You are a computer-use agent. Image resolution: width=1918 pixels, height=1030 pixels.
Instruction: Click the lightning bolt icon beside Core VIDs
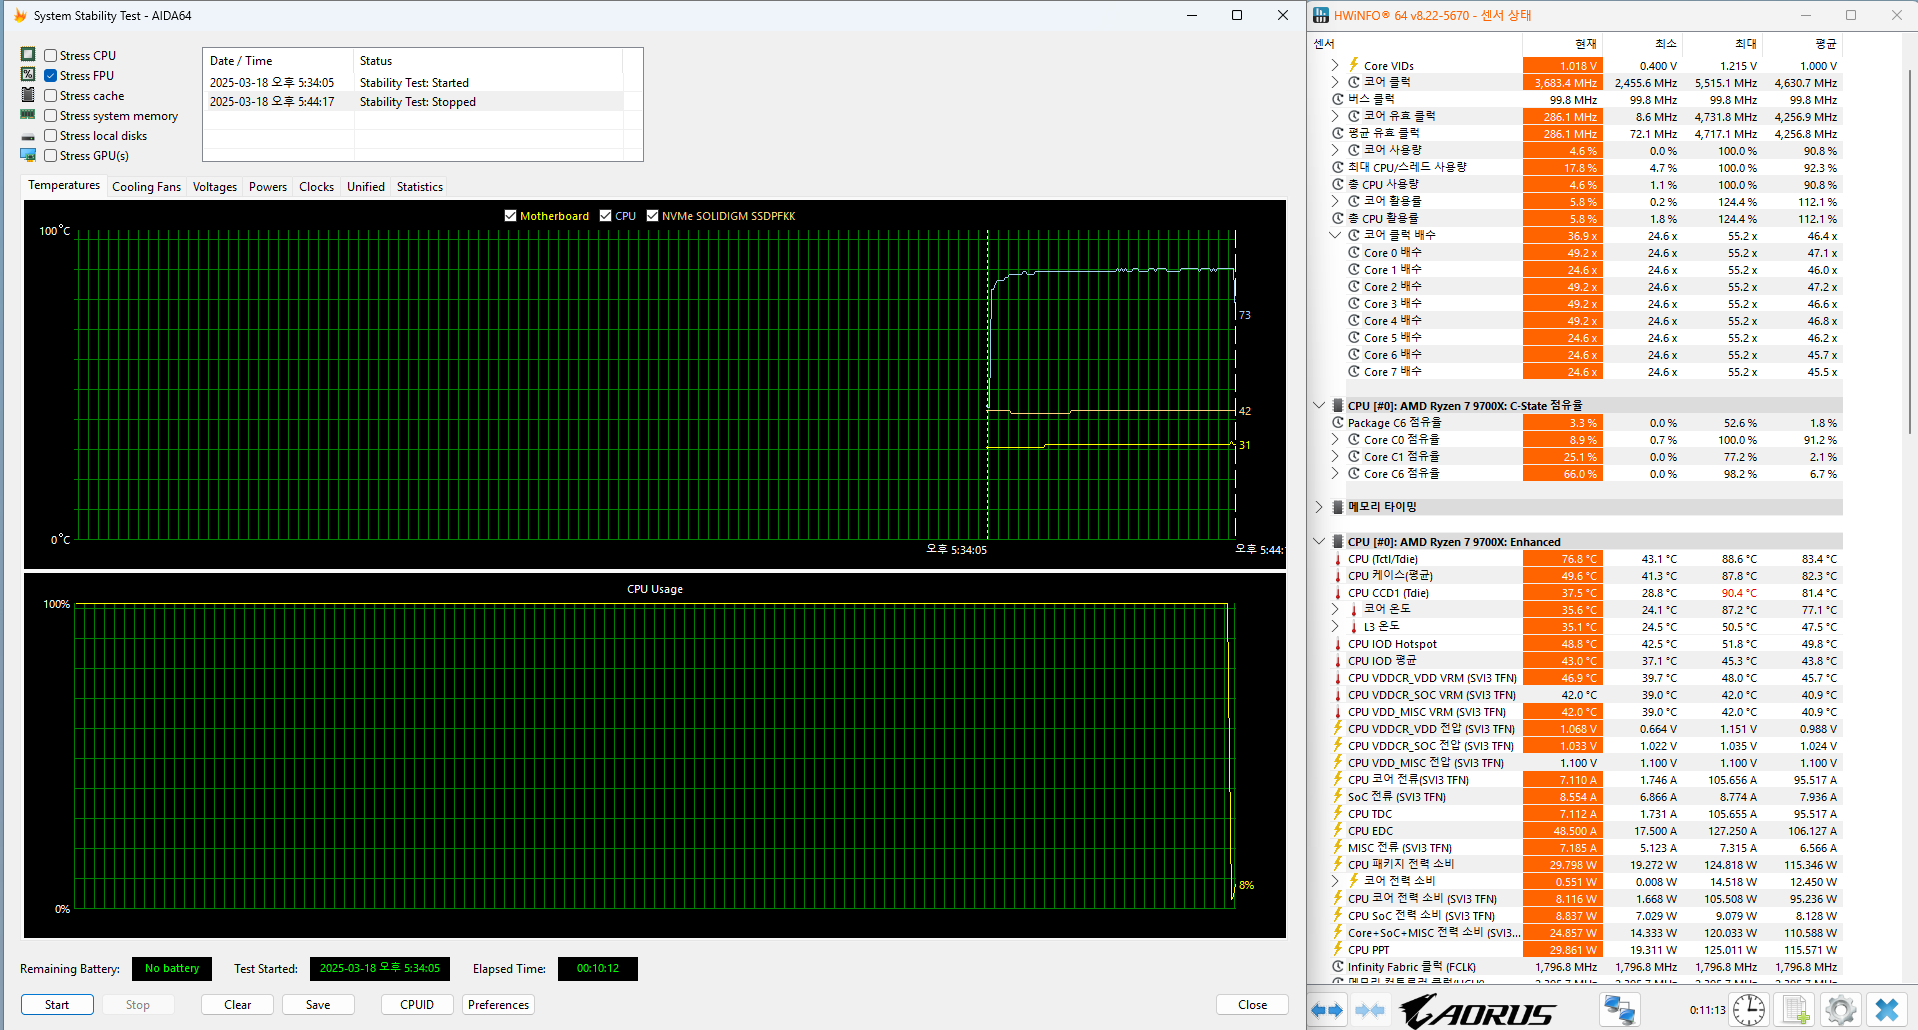pyautogui.click(x=1354, y=65)
